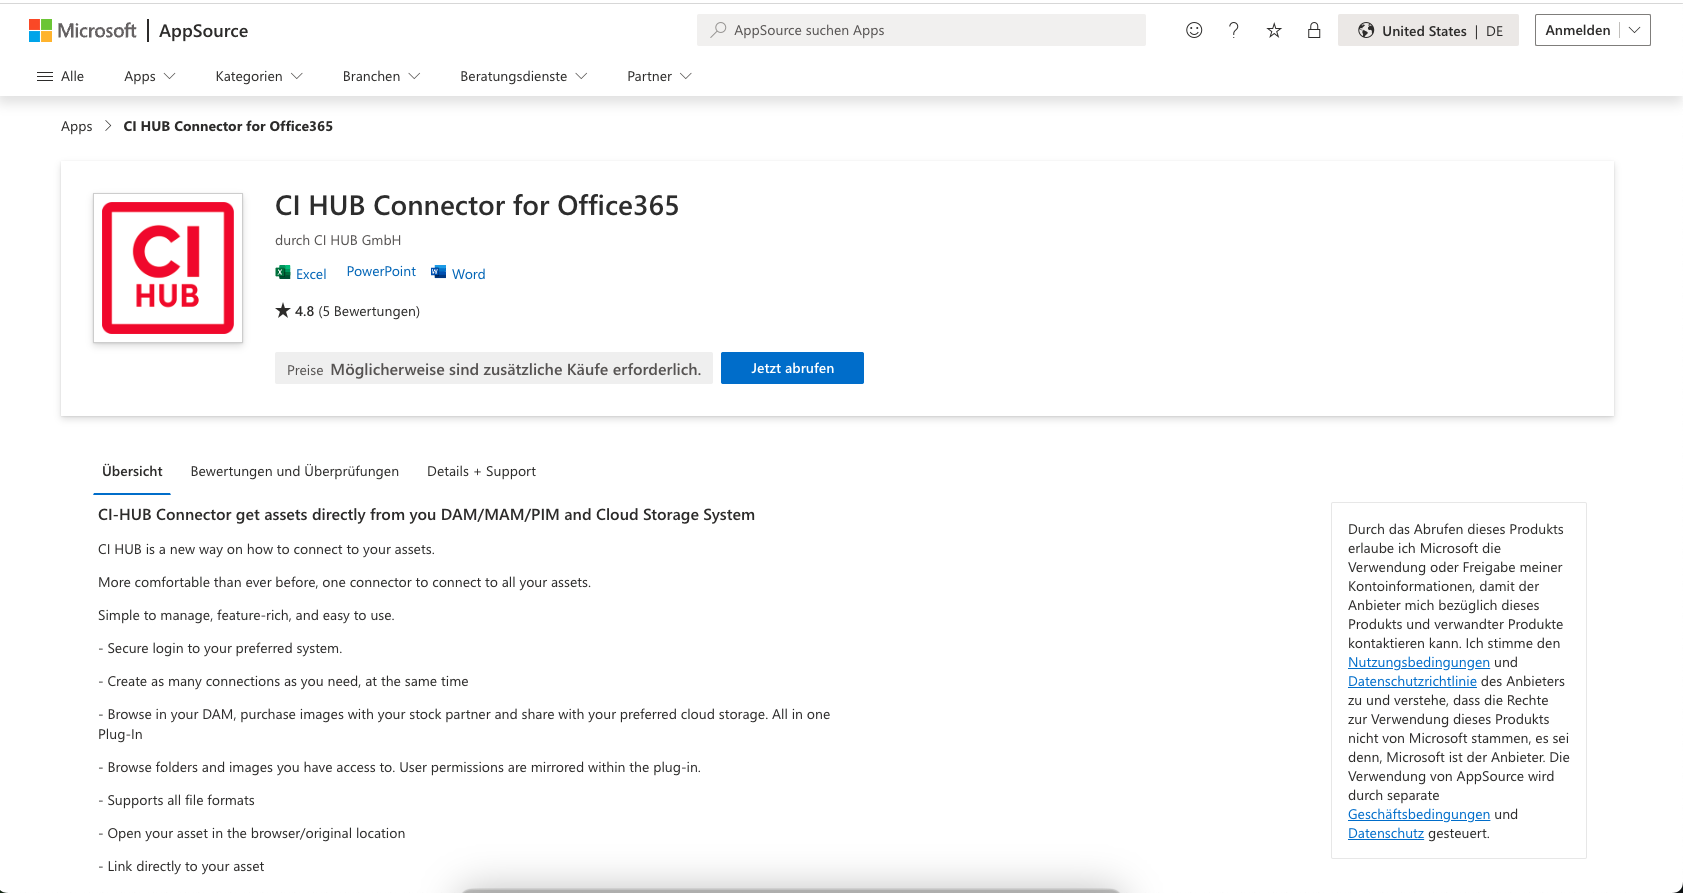Click the Apps breadcrumb link

point(77,126)
